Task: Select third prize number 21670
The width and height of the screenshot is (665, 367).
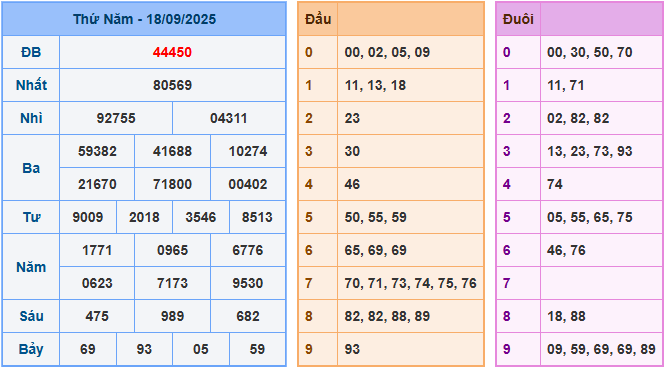Action: (97, 185)
